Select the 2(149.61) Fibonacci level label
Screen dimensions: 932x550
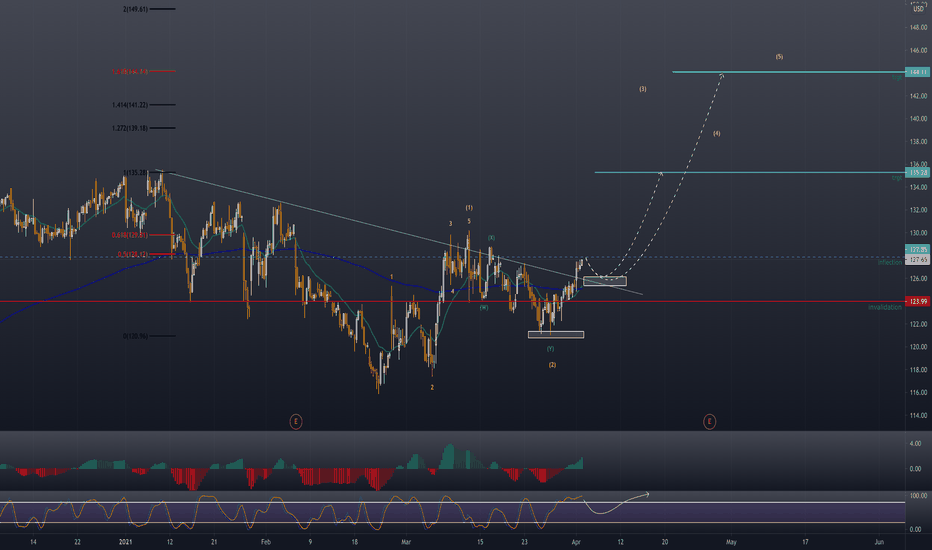pyautogui.click(x=136, y=9)
